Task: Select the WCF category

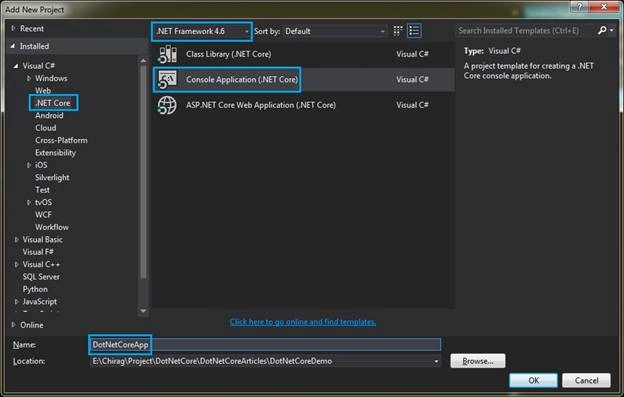Action: pos(43,215)
